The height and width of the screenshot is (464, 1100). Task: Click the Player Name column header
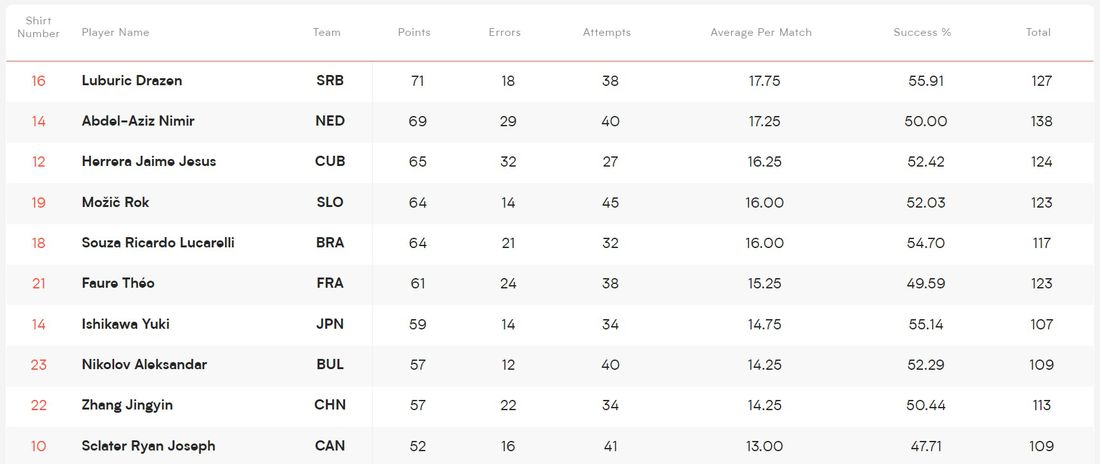(116, 32)
